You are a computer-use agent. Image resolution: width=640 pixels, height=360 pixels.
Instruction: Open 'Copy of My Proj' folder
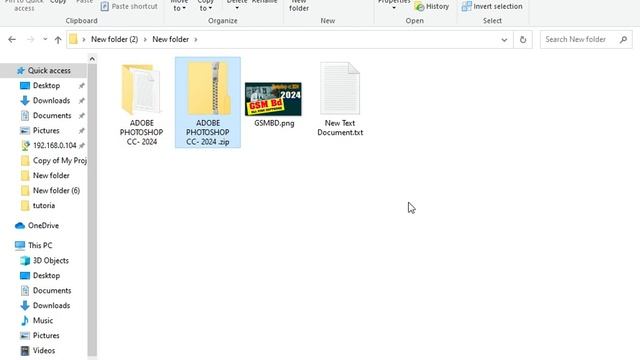click(53, 160)
